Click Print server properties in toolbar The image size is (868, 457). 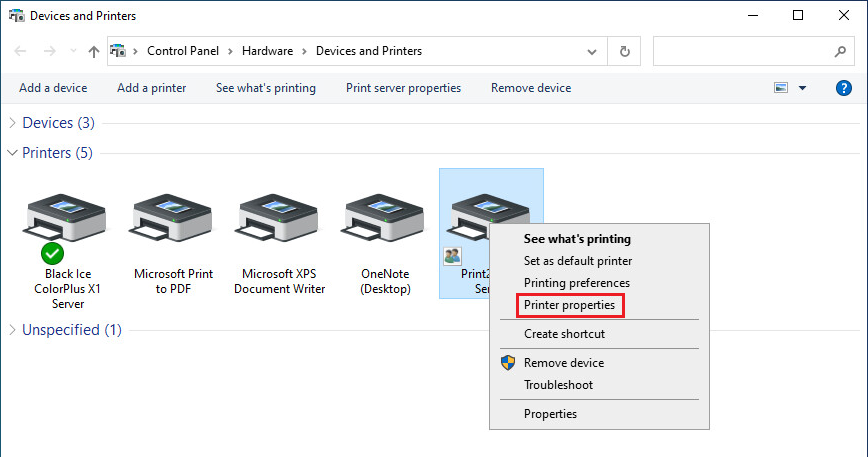(x=404, y=88)
